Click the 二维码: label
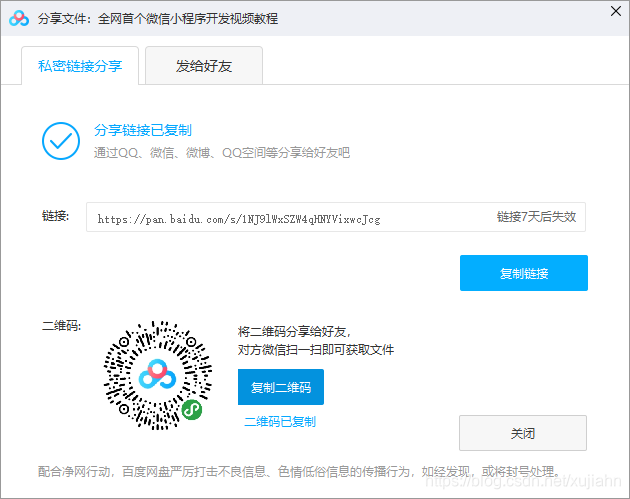Image resolution: width=630 pixels, height=499 pixels. tap(61, 326)
